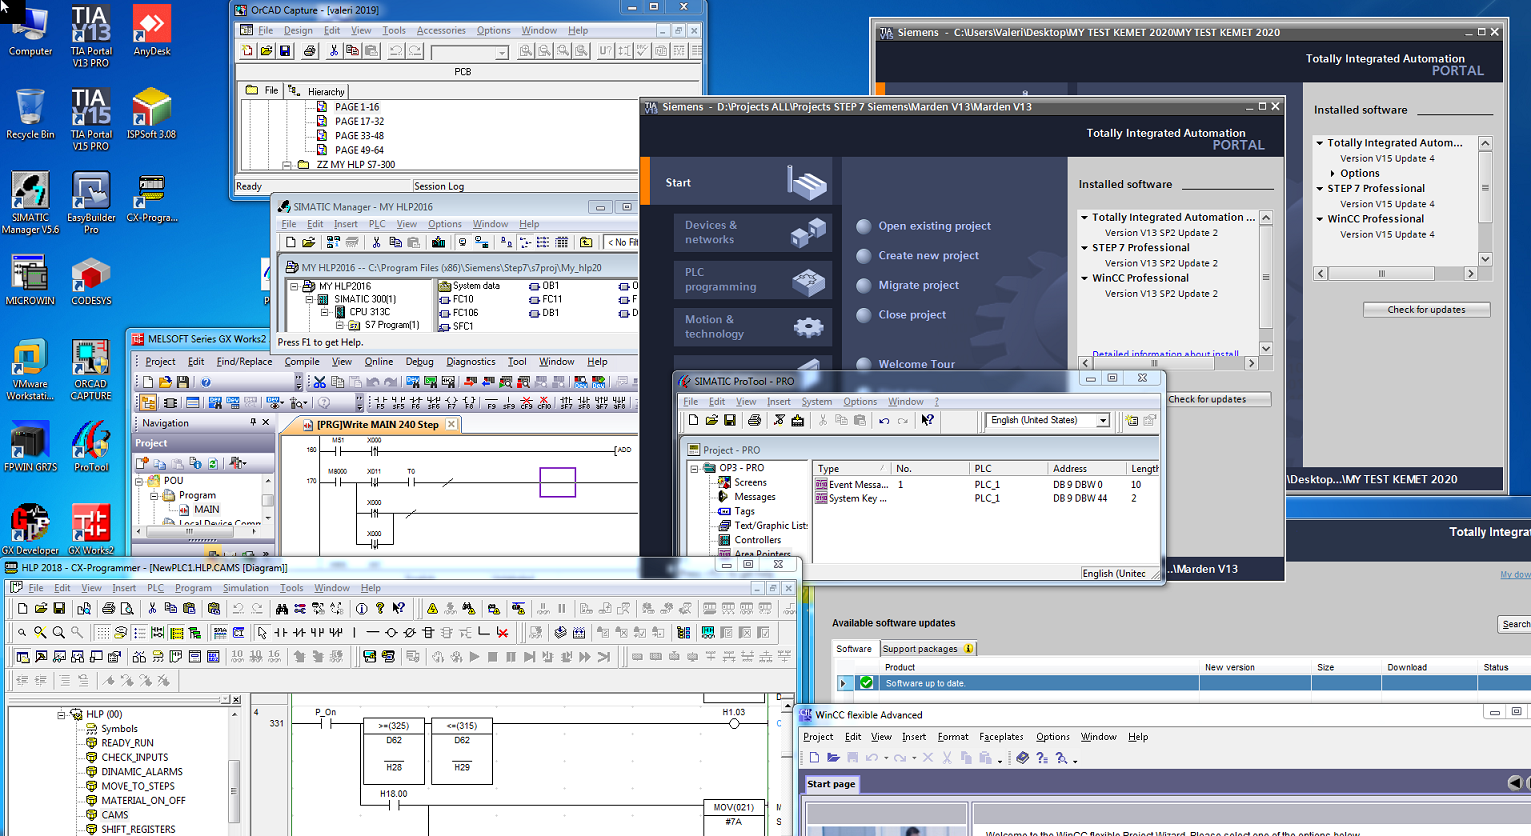The width and height of the screenshot is (1531, 836).
Task: Click the Cut scissors icon in CX-Programmer
Action: 152,608
